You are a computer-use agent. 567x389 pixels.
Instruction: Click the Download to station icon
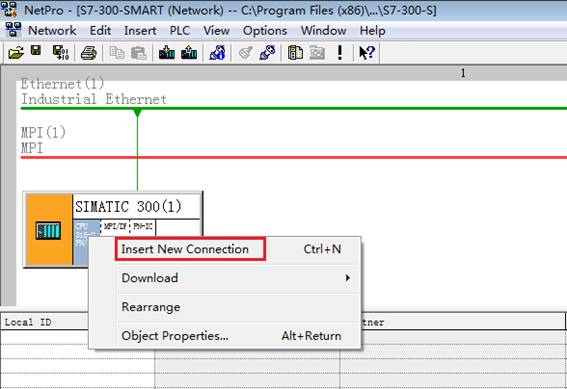167,53
